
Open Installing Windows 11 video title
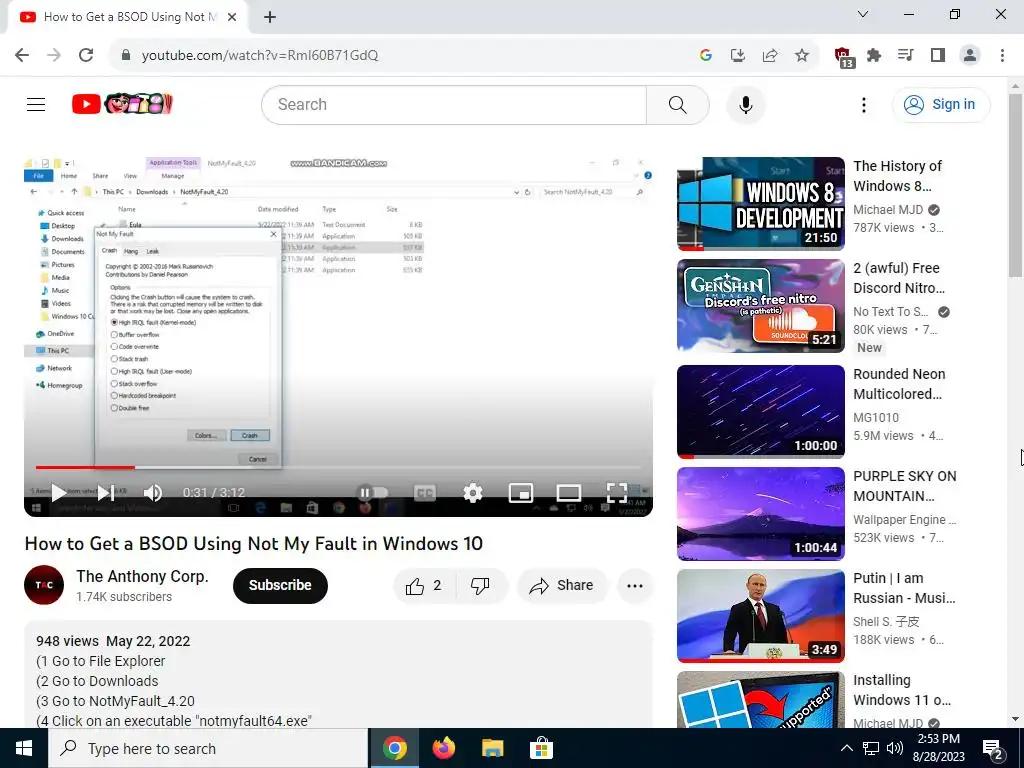click(x=902, y=690)
